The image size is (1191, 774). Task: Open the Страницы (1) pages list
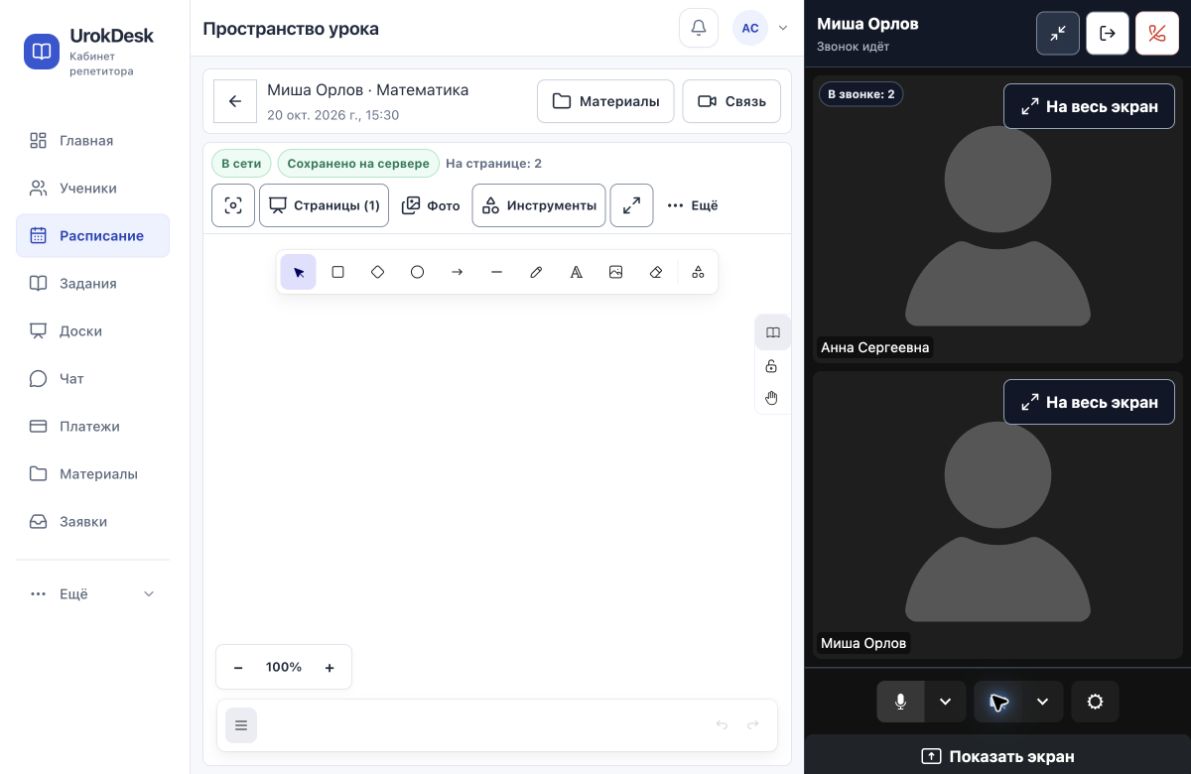324,205
